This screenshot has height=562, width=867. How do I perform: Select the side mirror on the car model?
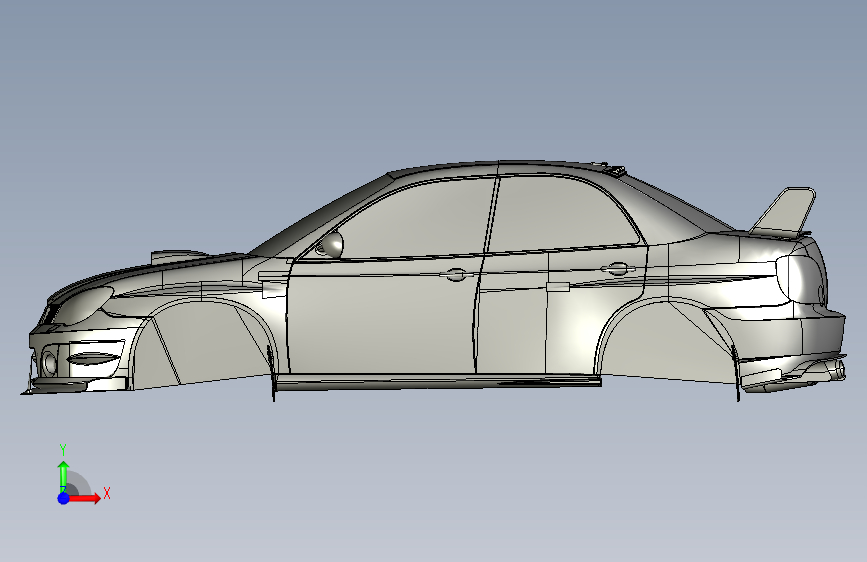(x=330, y=246)
